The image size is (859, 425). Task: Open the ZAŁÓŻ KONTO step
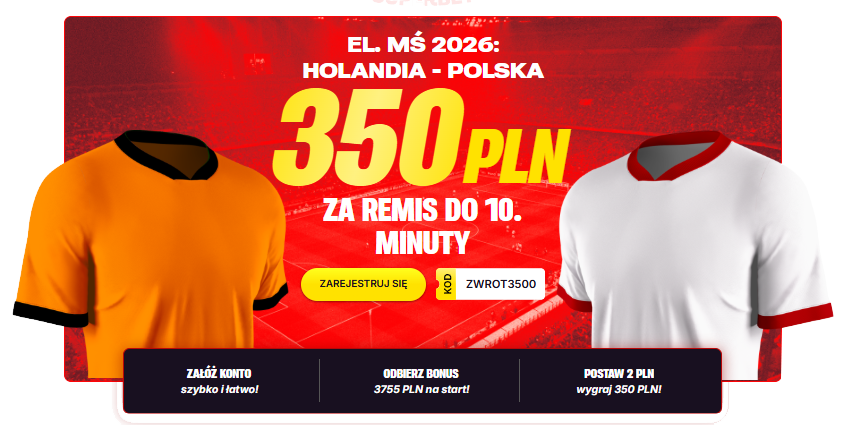click(x=219, y=381)
